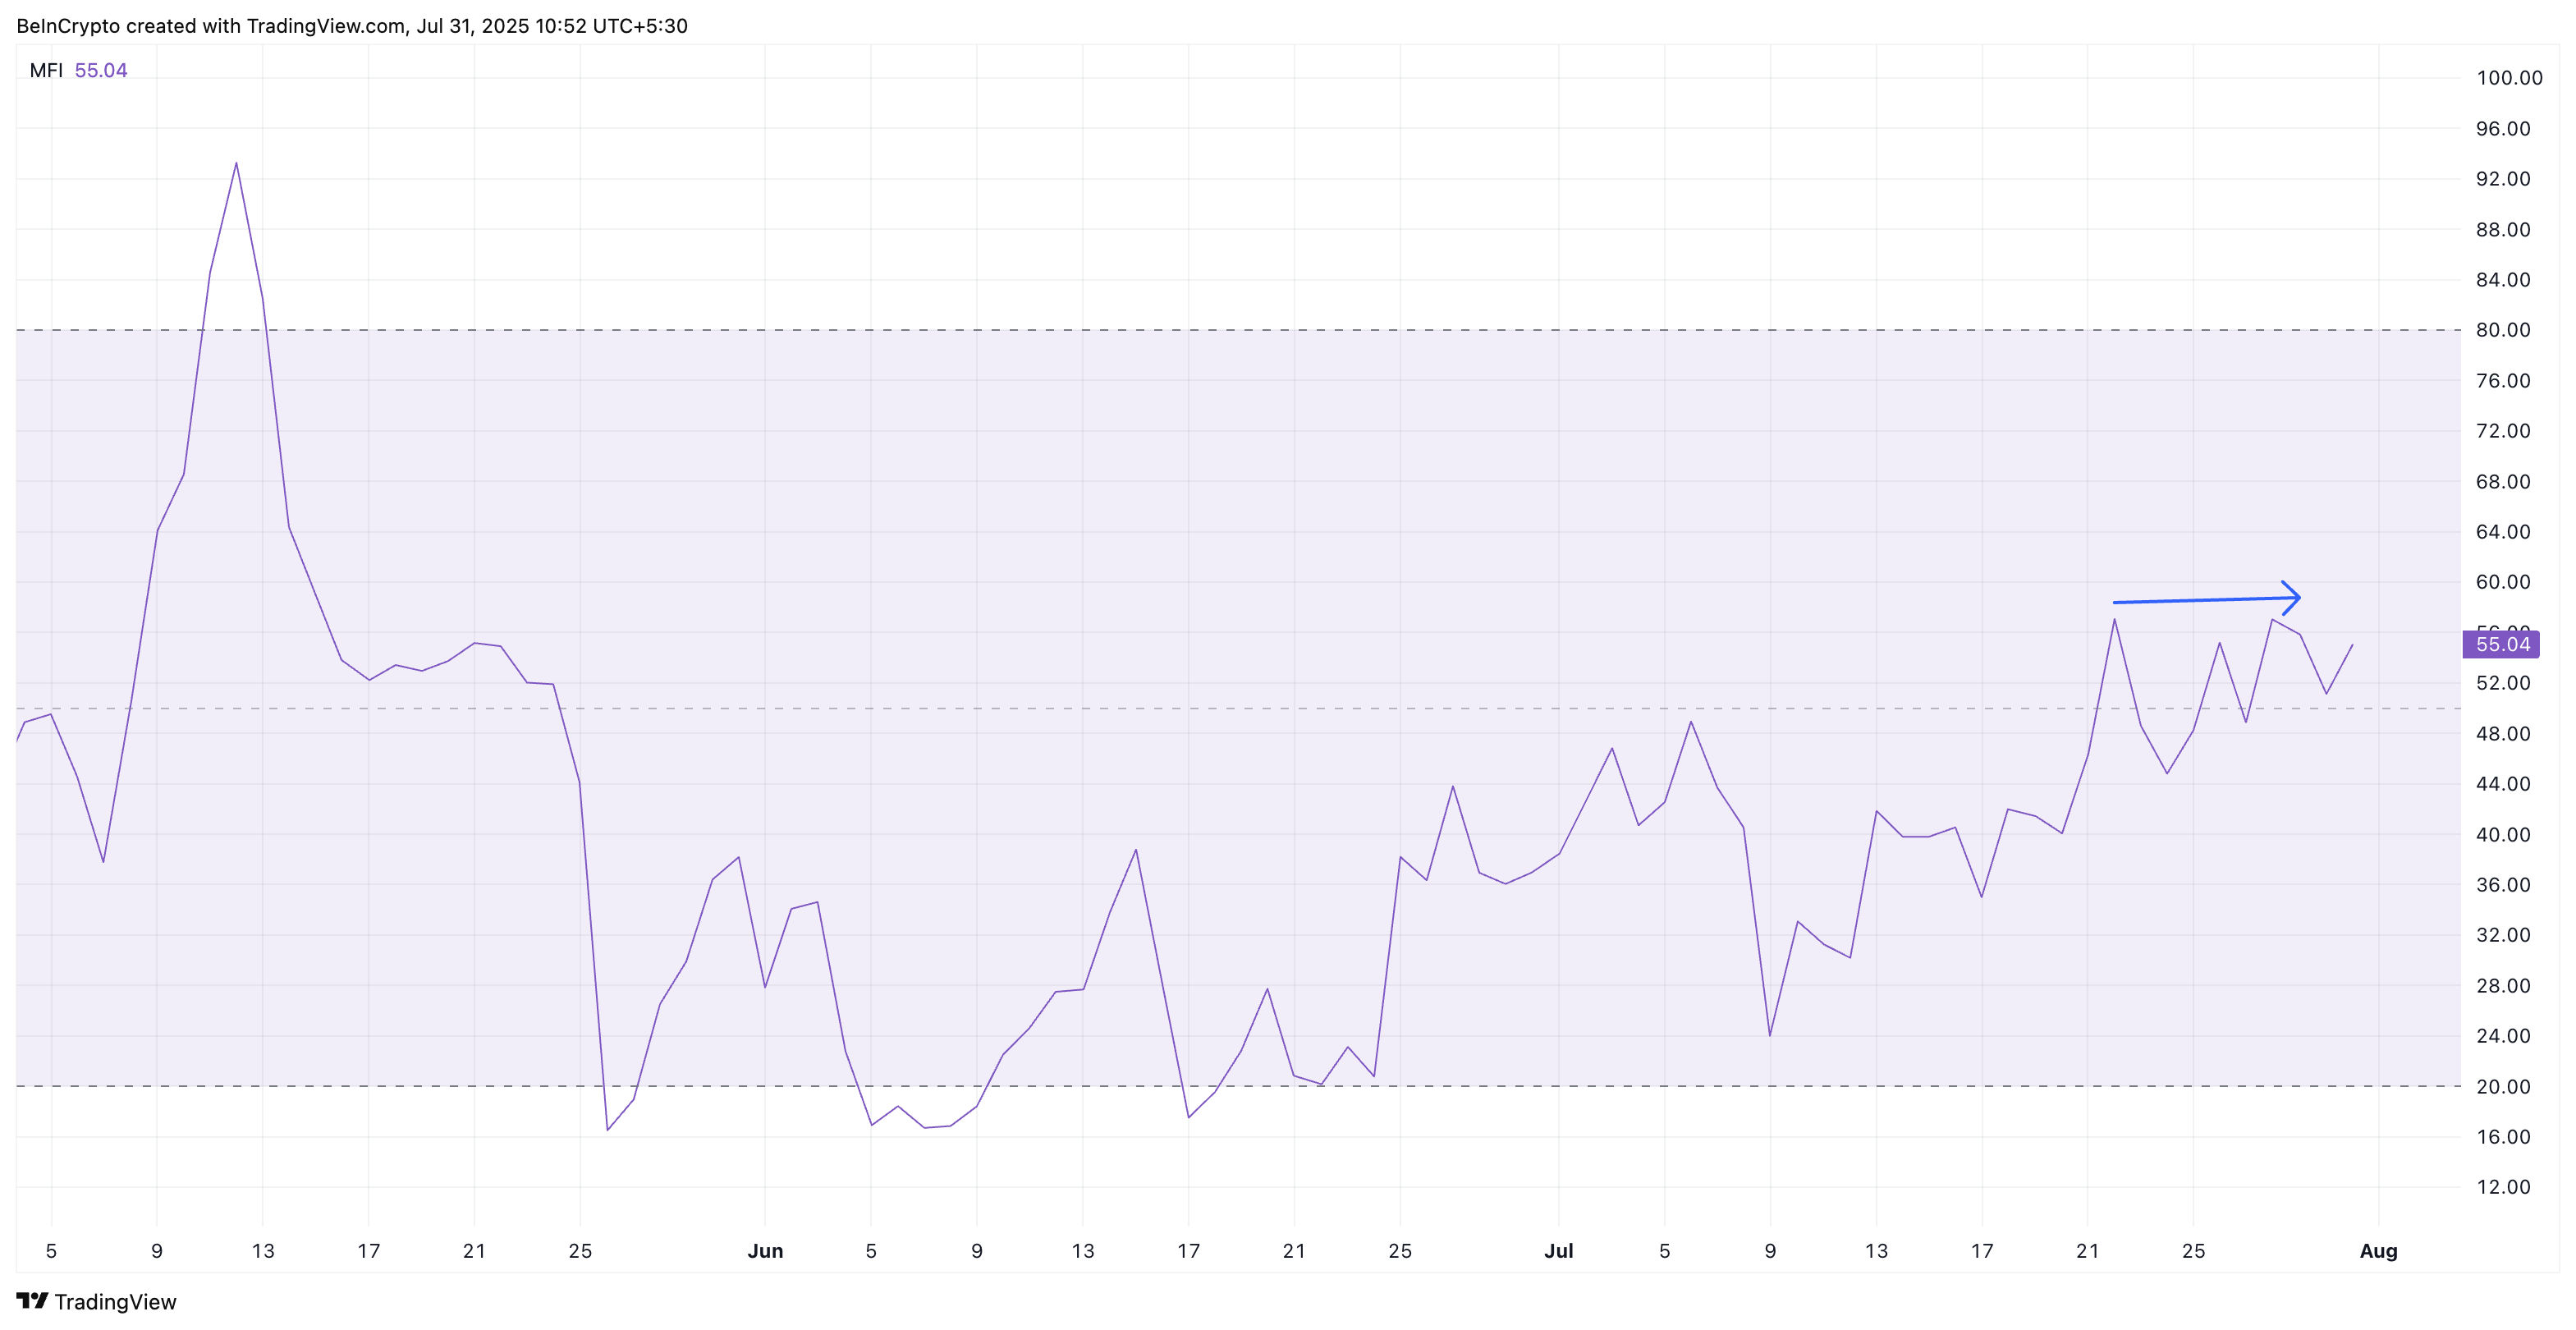Image resolution: width=2576 pixels, height=1330 pixels.
Task: Click the 100.00 axis label
Action: (x=2508, y=78)
